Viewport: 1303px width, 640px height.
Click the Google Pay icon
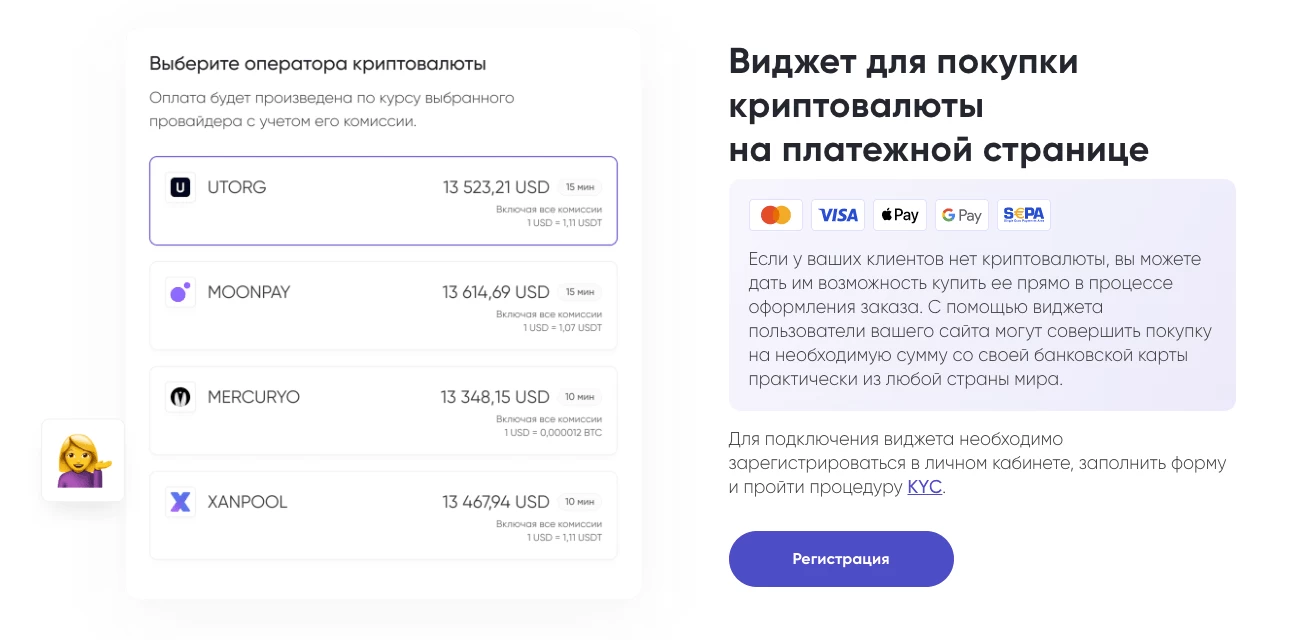(x=962, y=215)
